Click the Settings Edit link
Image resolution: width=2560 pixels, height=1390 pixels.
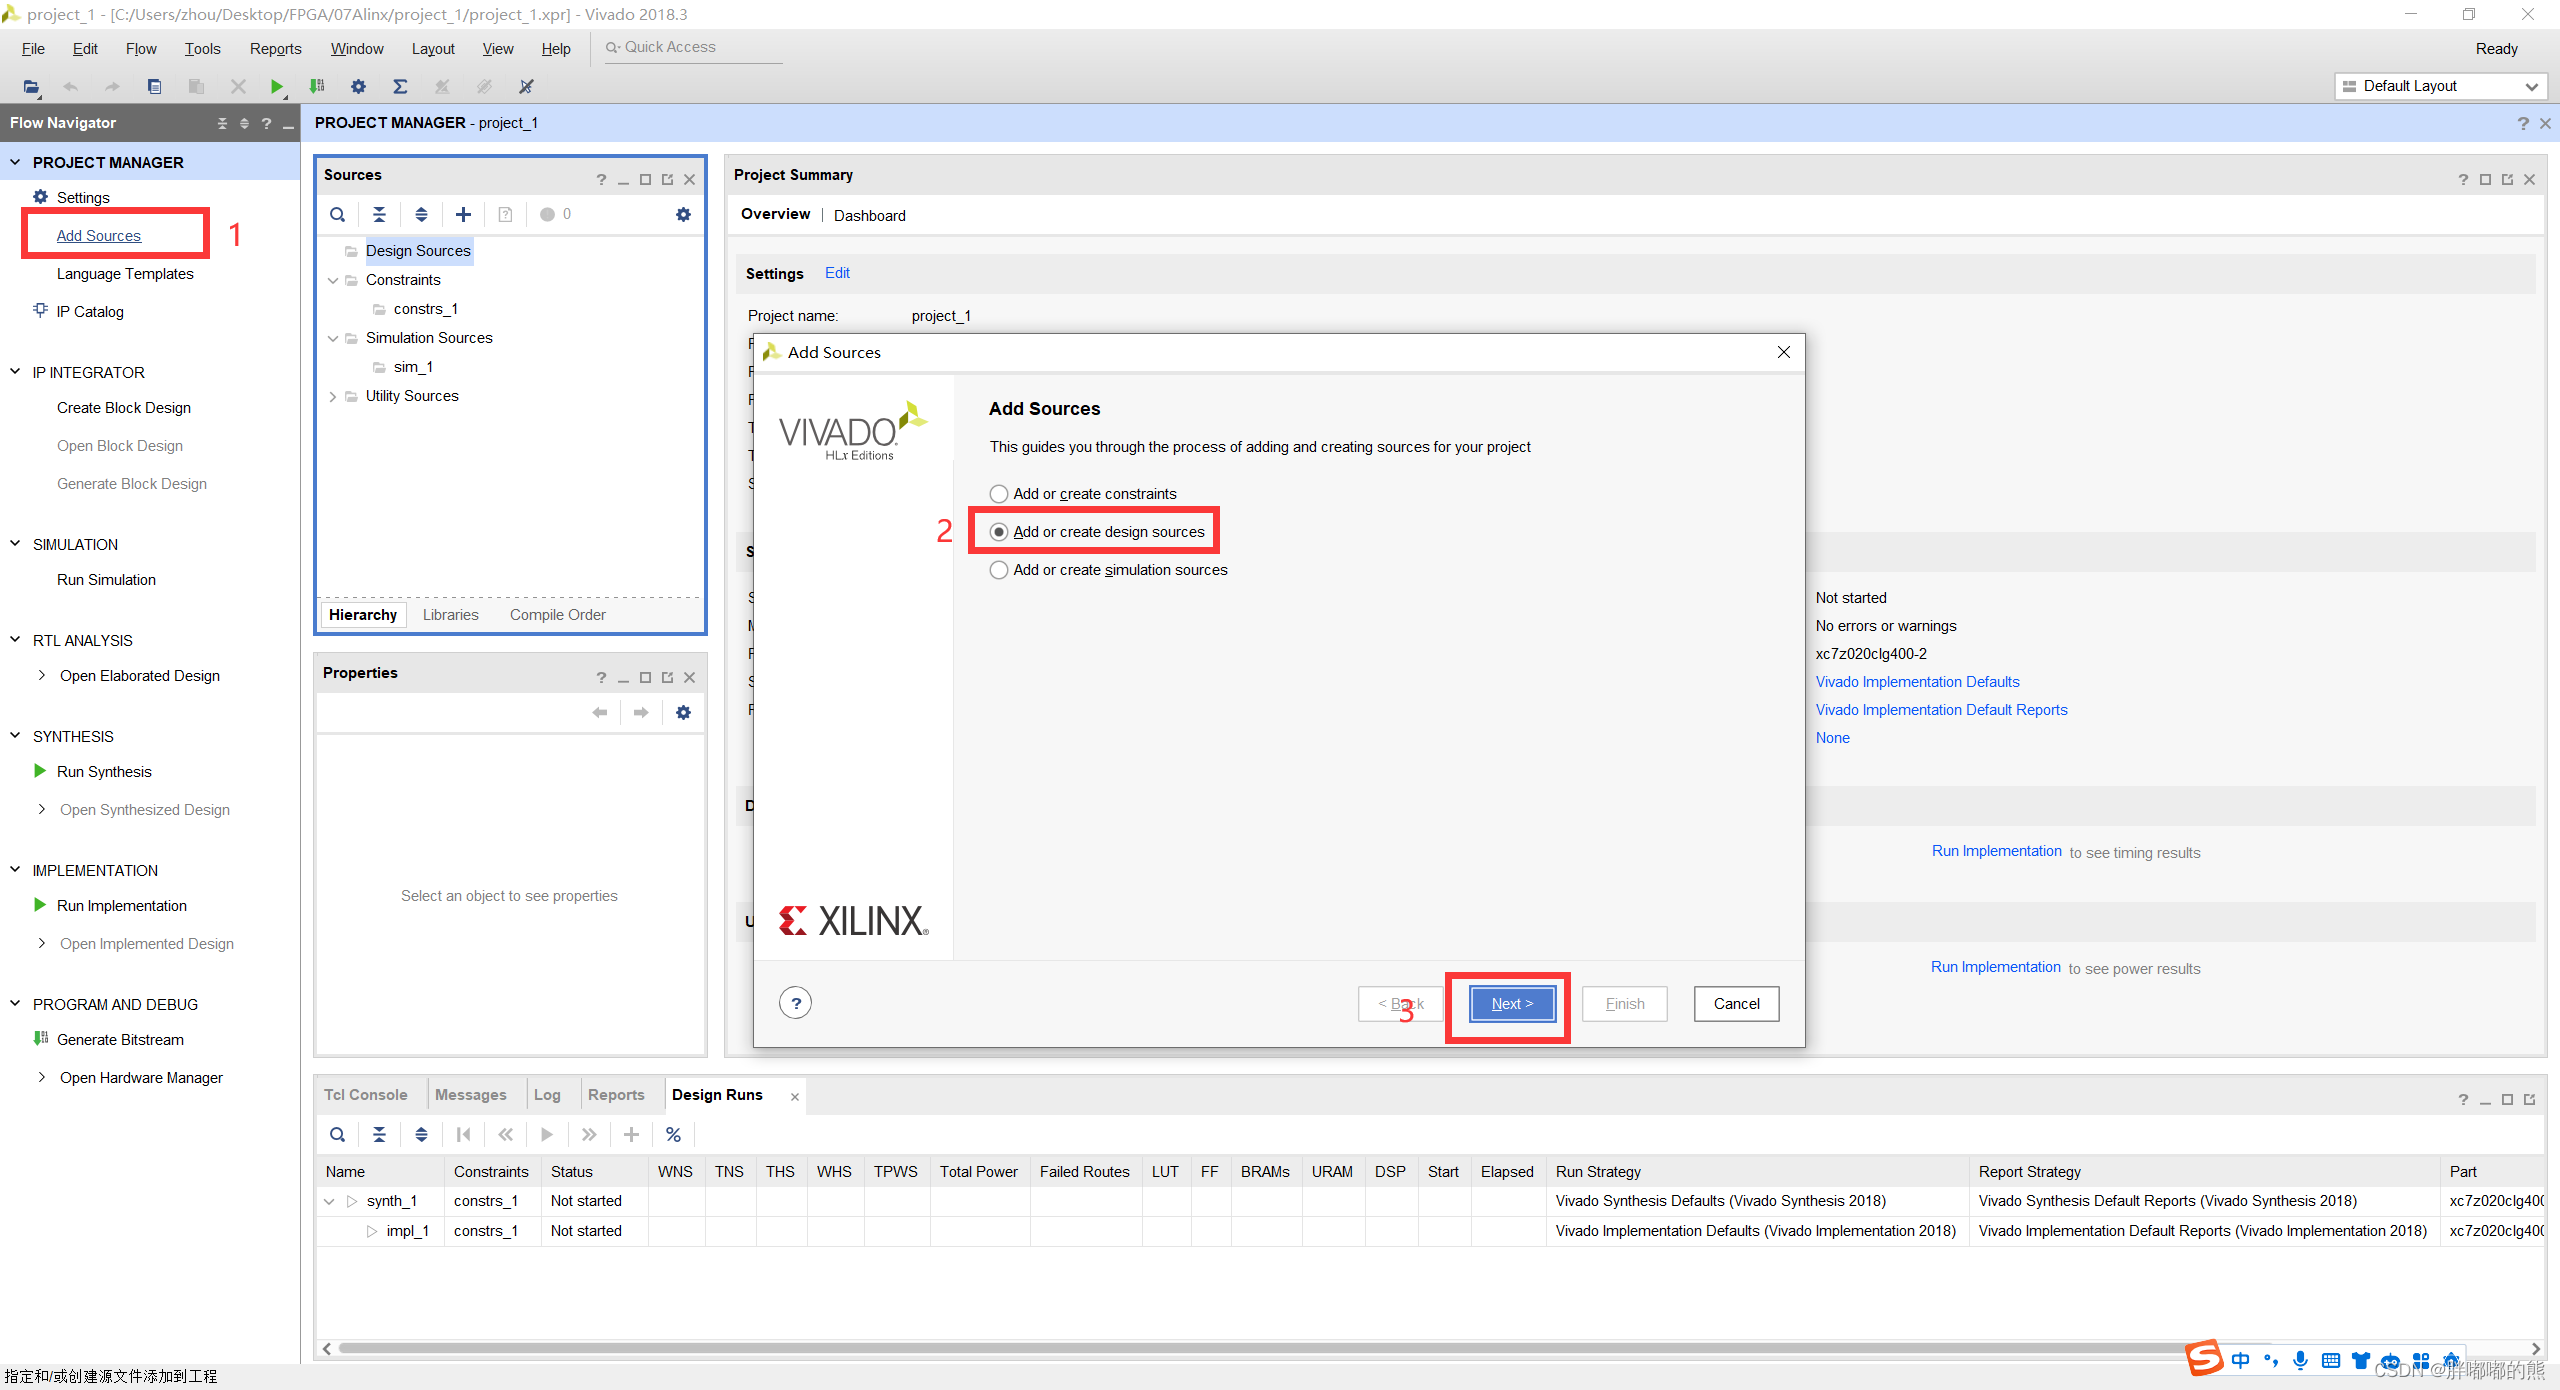coord(837,273)
